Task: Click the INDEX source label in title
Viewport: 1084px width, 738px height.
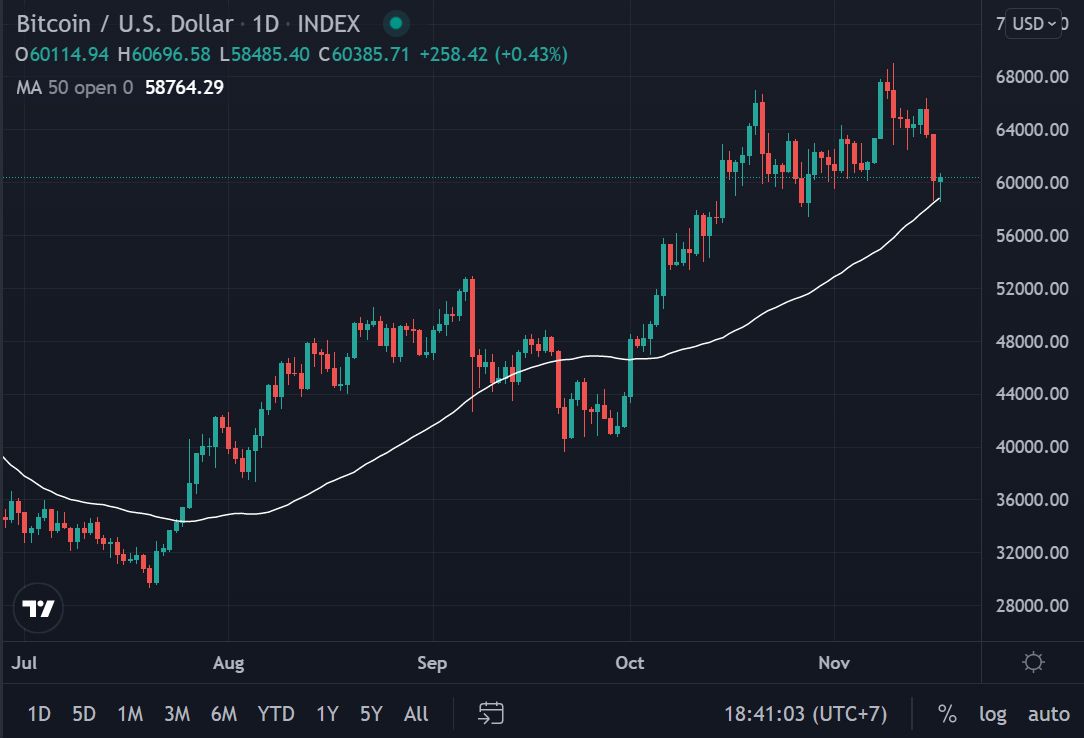Action: click(328, 24)
